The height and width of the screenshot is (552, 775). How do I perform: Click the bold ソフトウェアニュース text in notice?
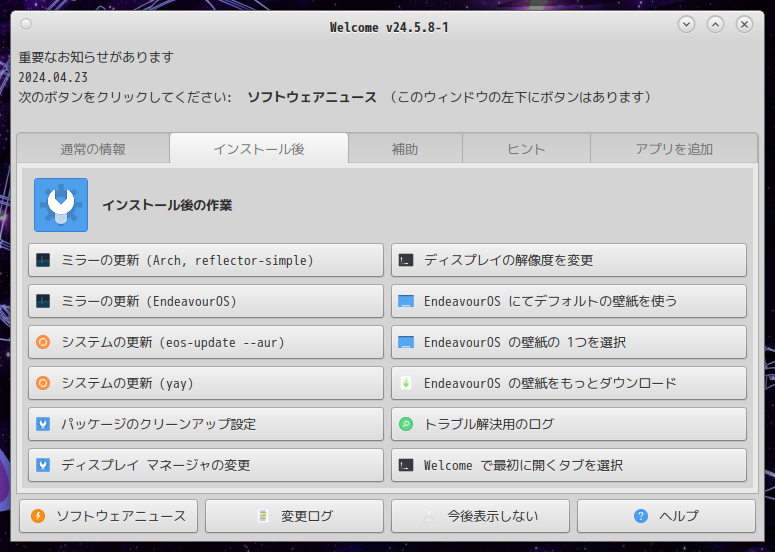tap(312, 97)
